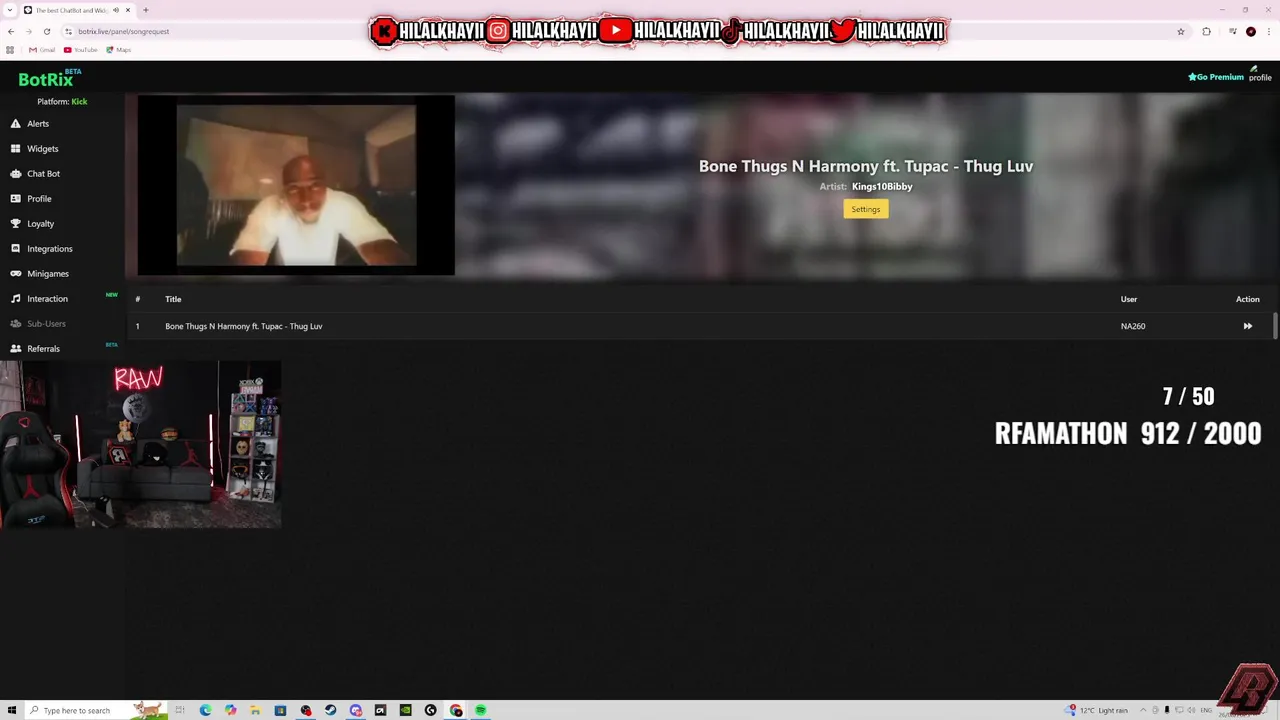
Task: Click the ENG language indicator
Action: (1206, 710)
